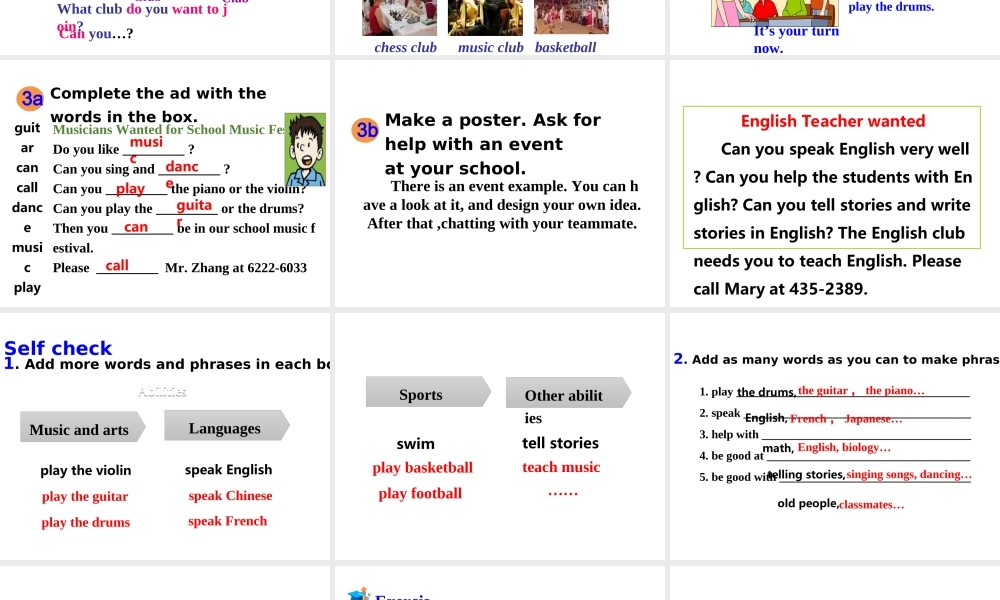This screenshot has height=600, width=1000.
Task: Select 'Mr. Zhang at 6222-6033' text
Action: click(x=236, y=268)
